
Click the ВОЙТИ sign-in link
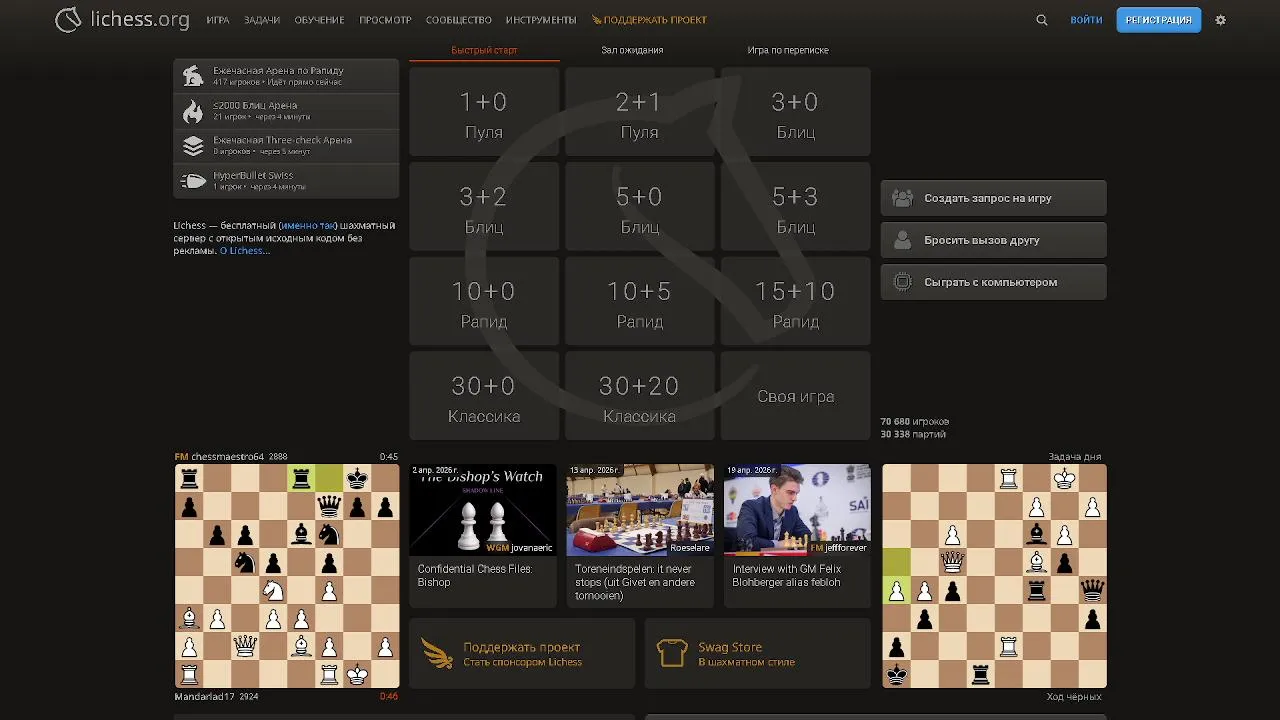[x=1086, y=20]
